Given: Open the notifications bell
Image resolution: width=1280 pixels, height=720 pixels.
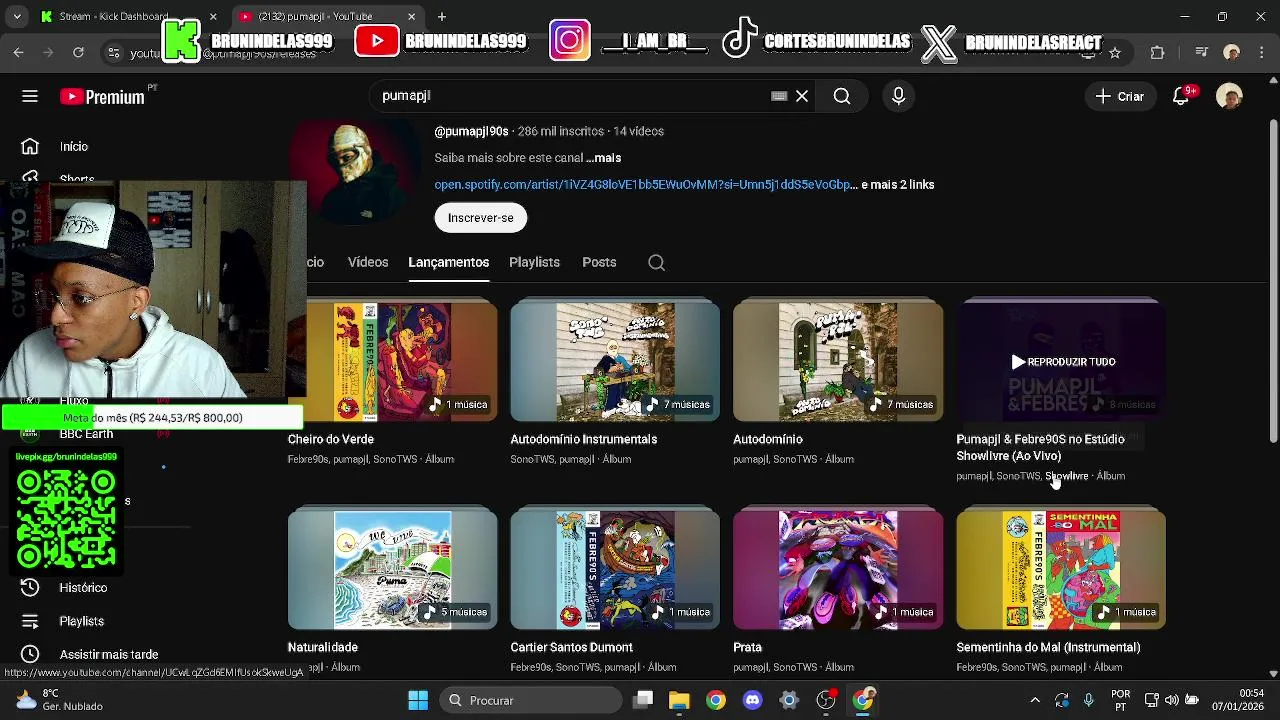Looking at the screenshot, I should 1181,96.
